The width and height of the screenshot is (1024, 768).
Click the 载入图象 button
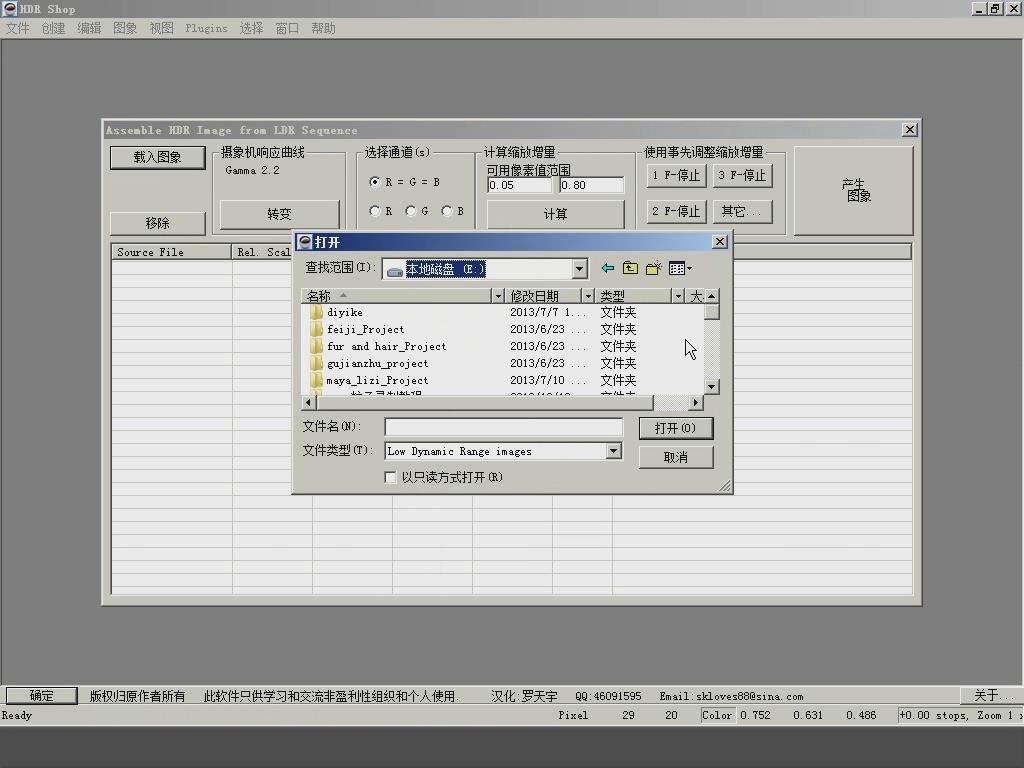tap(157, 157)
